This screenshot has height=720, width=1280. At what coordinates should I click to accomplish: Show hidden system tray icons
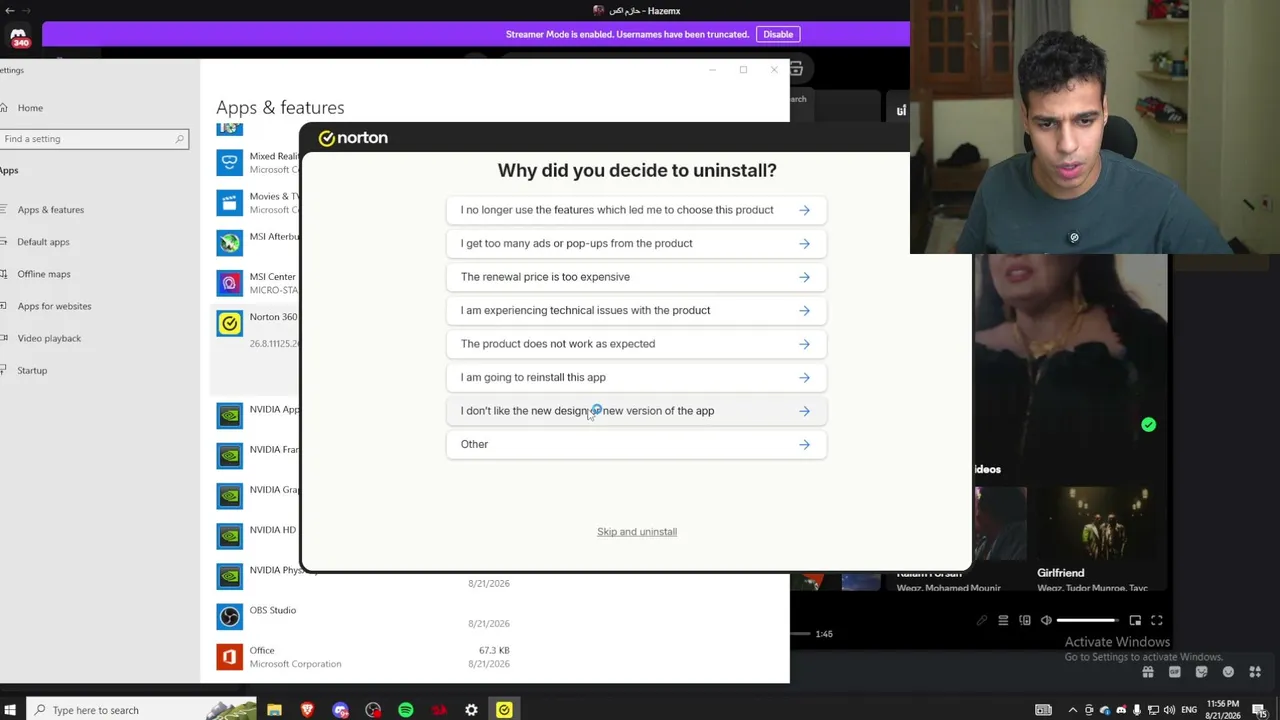(x=1073, y=710)
